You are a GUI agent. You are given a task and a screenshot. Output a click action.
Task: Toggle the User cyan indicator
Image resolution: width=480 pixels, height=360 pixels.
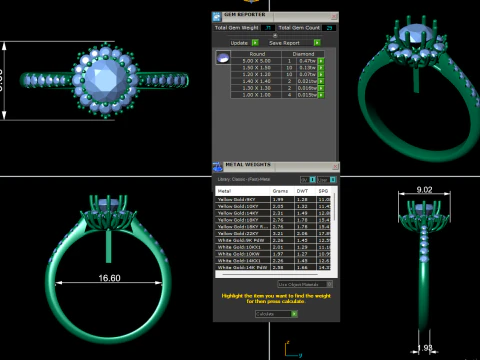coord(333,180)
